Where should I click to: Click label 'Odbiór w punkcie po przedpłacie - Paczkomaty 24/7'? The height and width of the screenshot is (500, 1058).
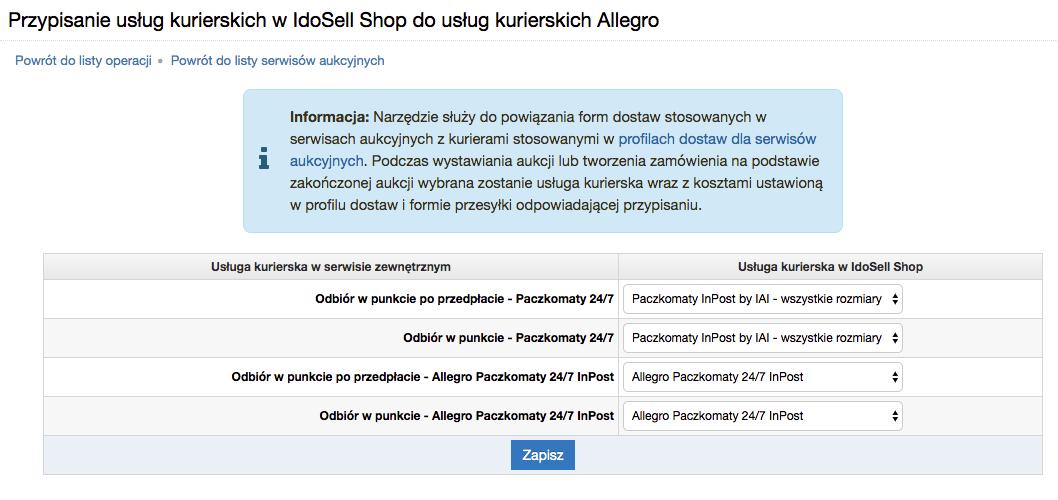coord(464,300)
